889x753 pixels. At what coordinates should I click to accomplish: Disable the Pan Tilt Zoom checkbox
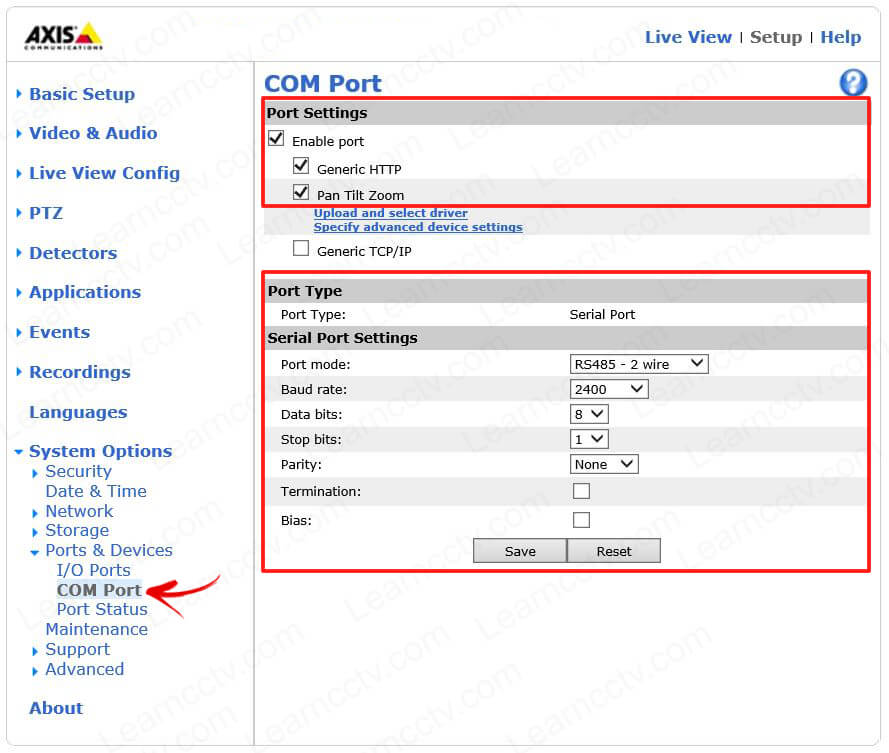301,192
